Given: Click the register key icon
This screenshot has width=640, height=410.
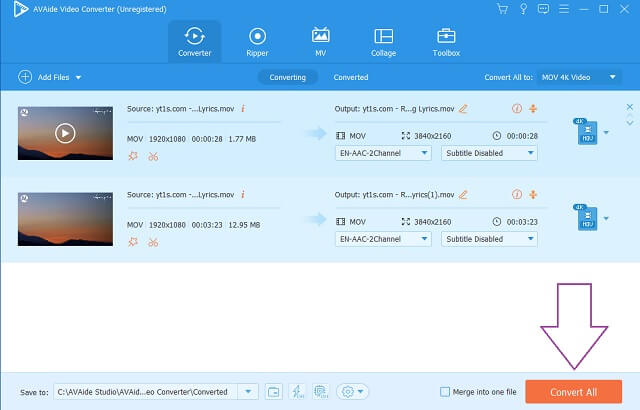Looking at the screenshot, I should 523,9.
